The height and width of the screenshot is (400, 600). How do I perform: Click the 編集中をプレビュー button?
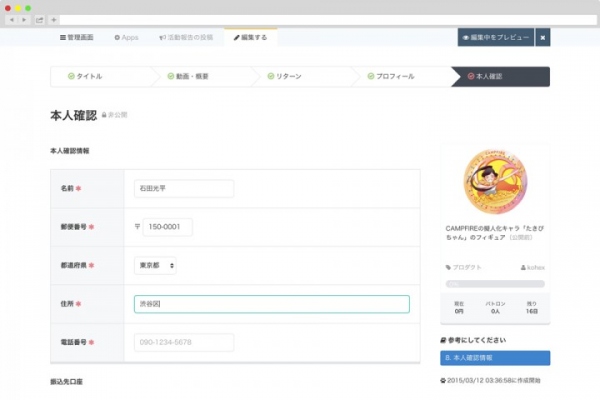[496, 38]
